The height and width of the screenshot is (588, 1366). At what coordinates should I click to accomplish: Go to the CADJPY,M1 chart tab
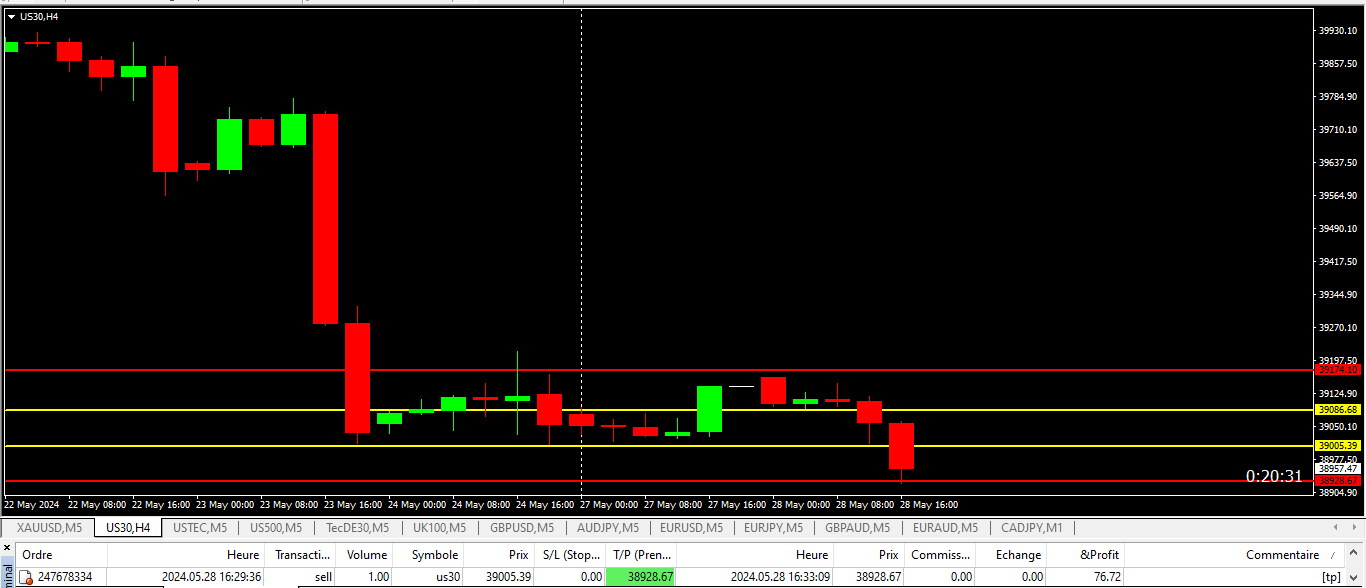tap(1032, 527)
